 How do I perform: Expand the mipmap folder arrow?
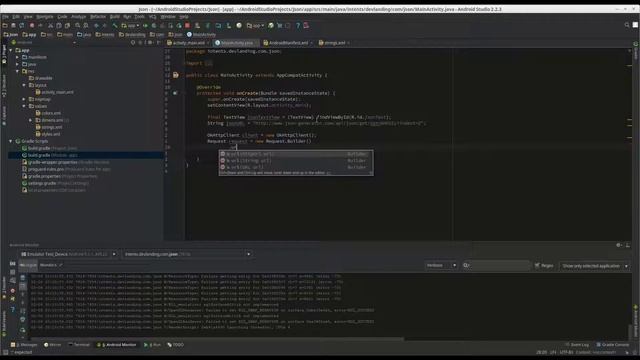click(x=24, y=99)
